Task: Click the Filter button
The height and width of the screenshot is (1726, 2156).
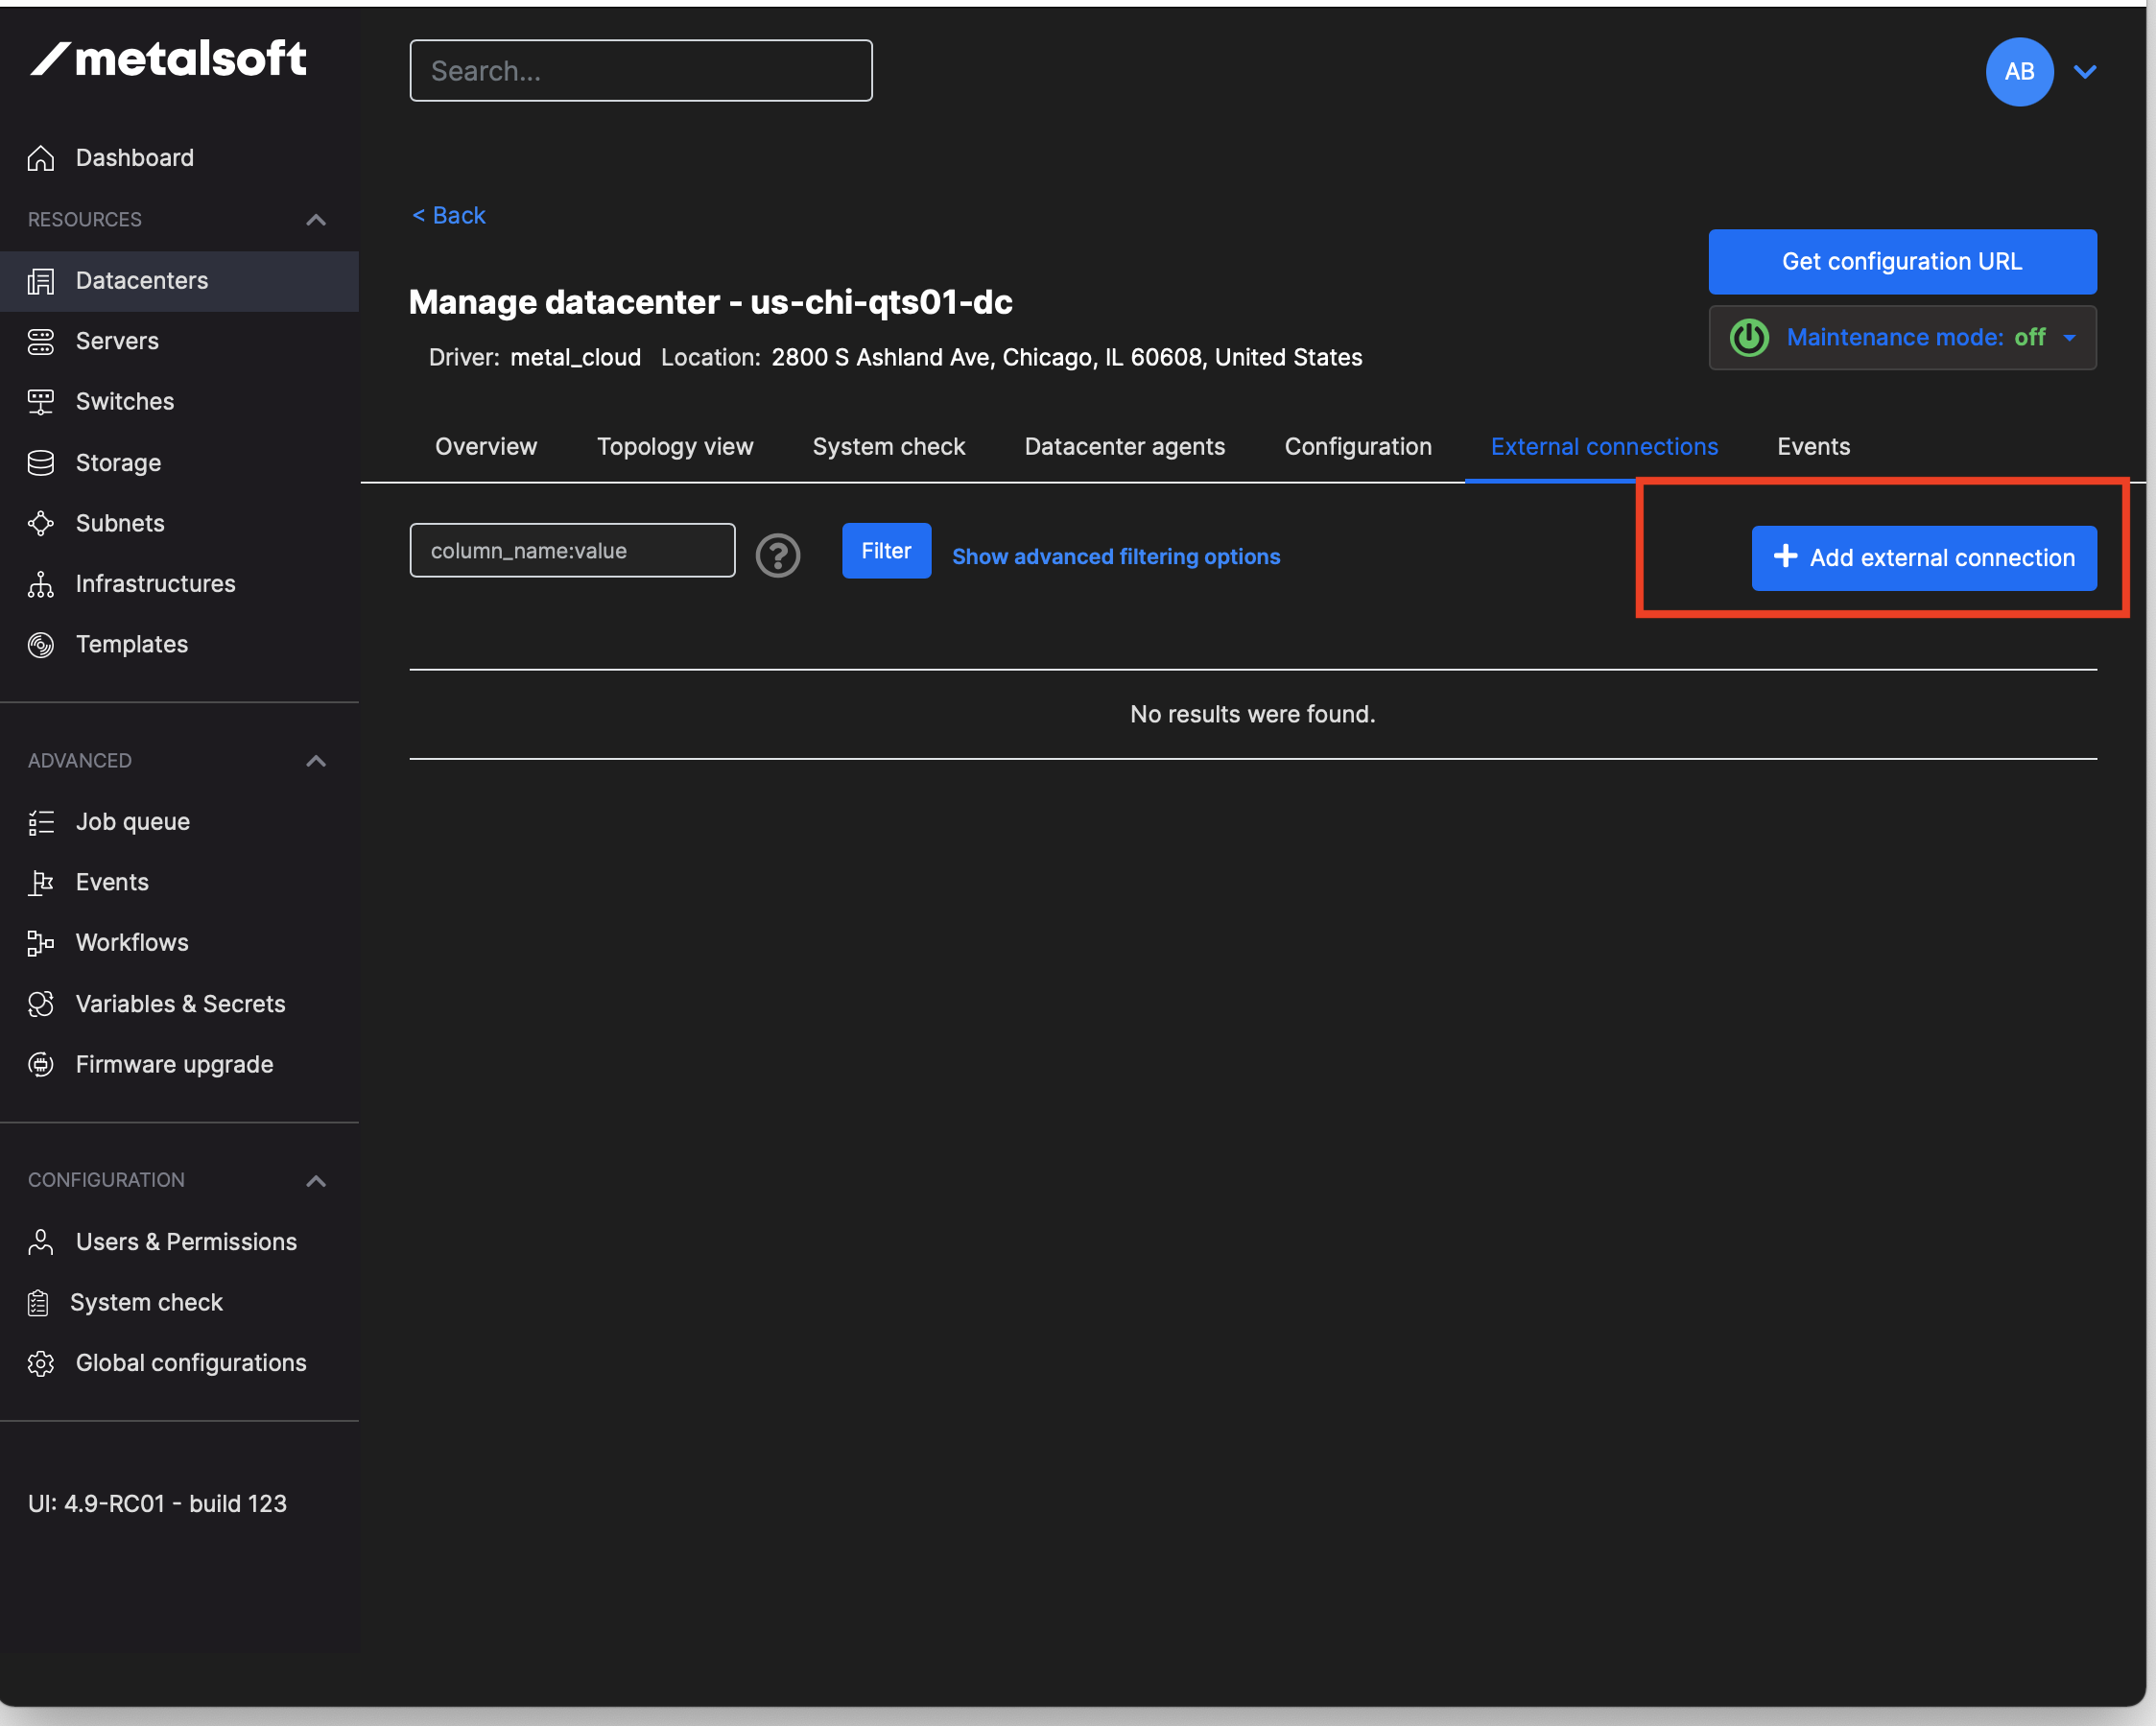Action: [886, 551]
